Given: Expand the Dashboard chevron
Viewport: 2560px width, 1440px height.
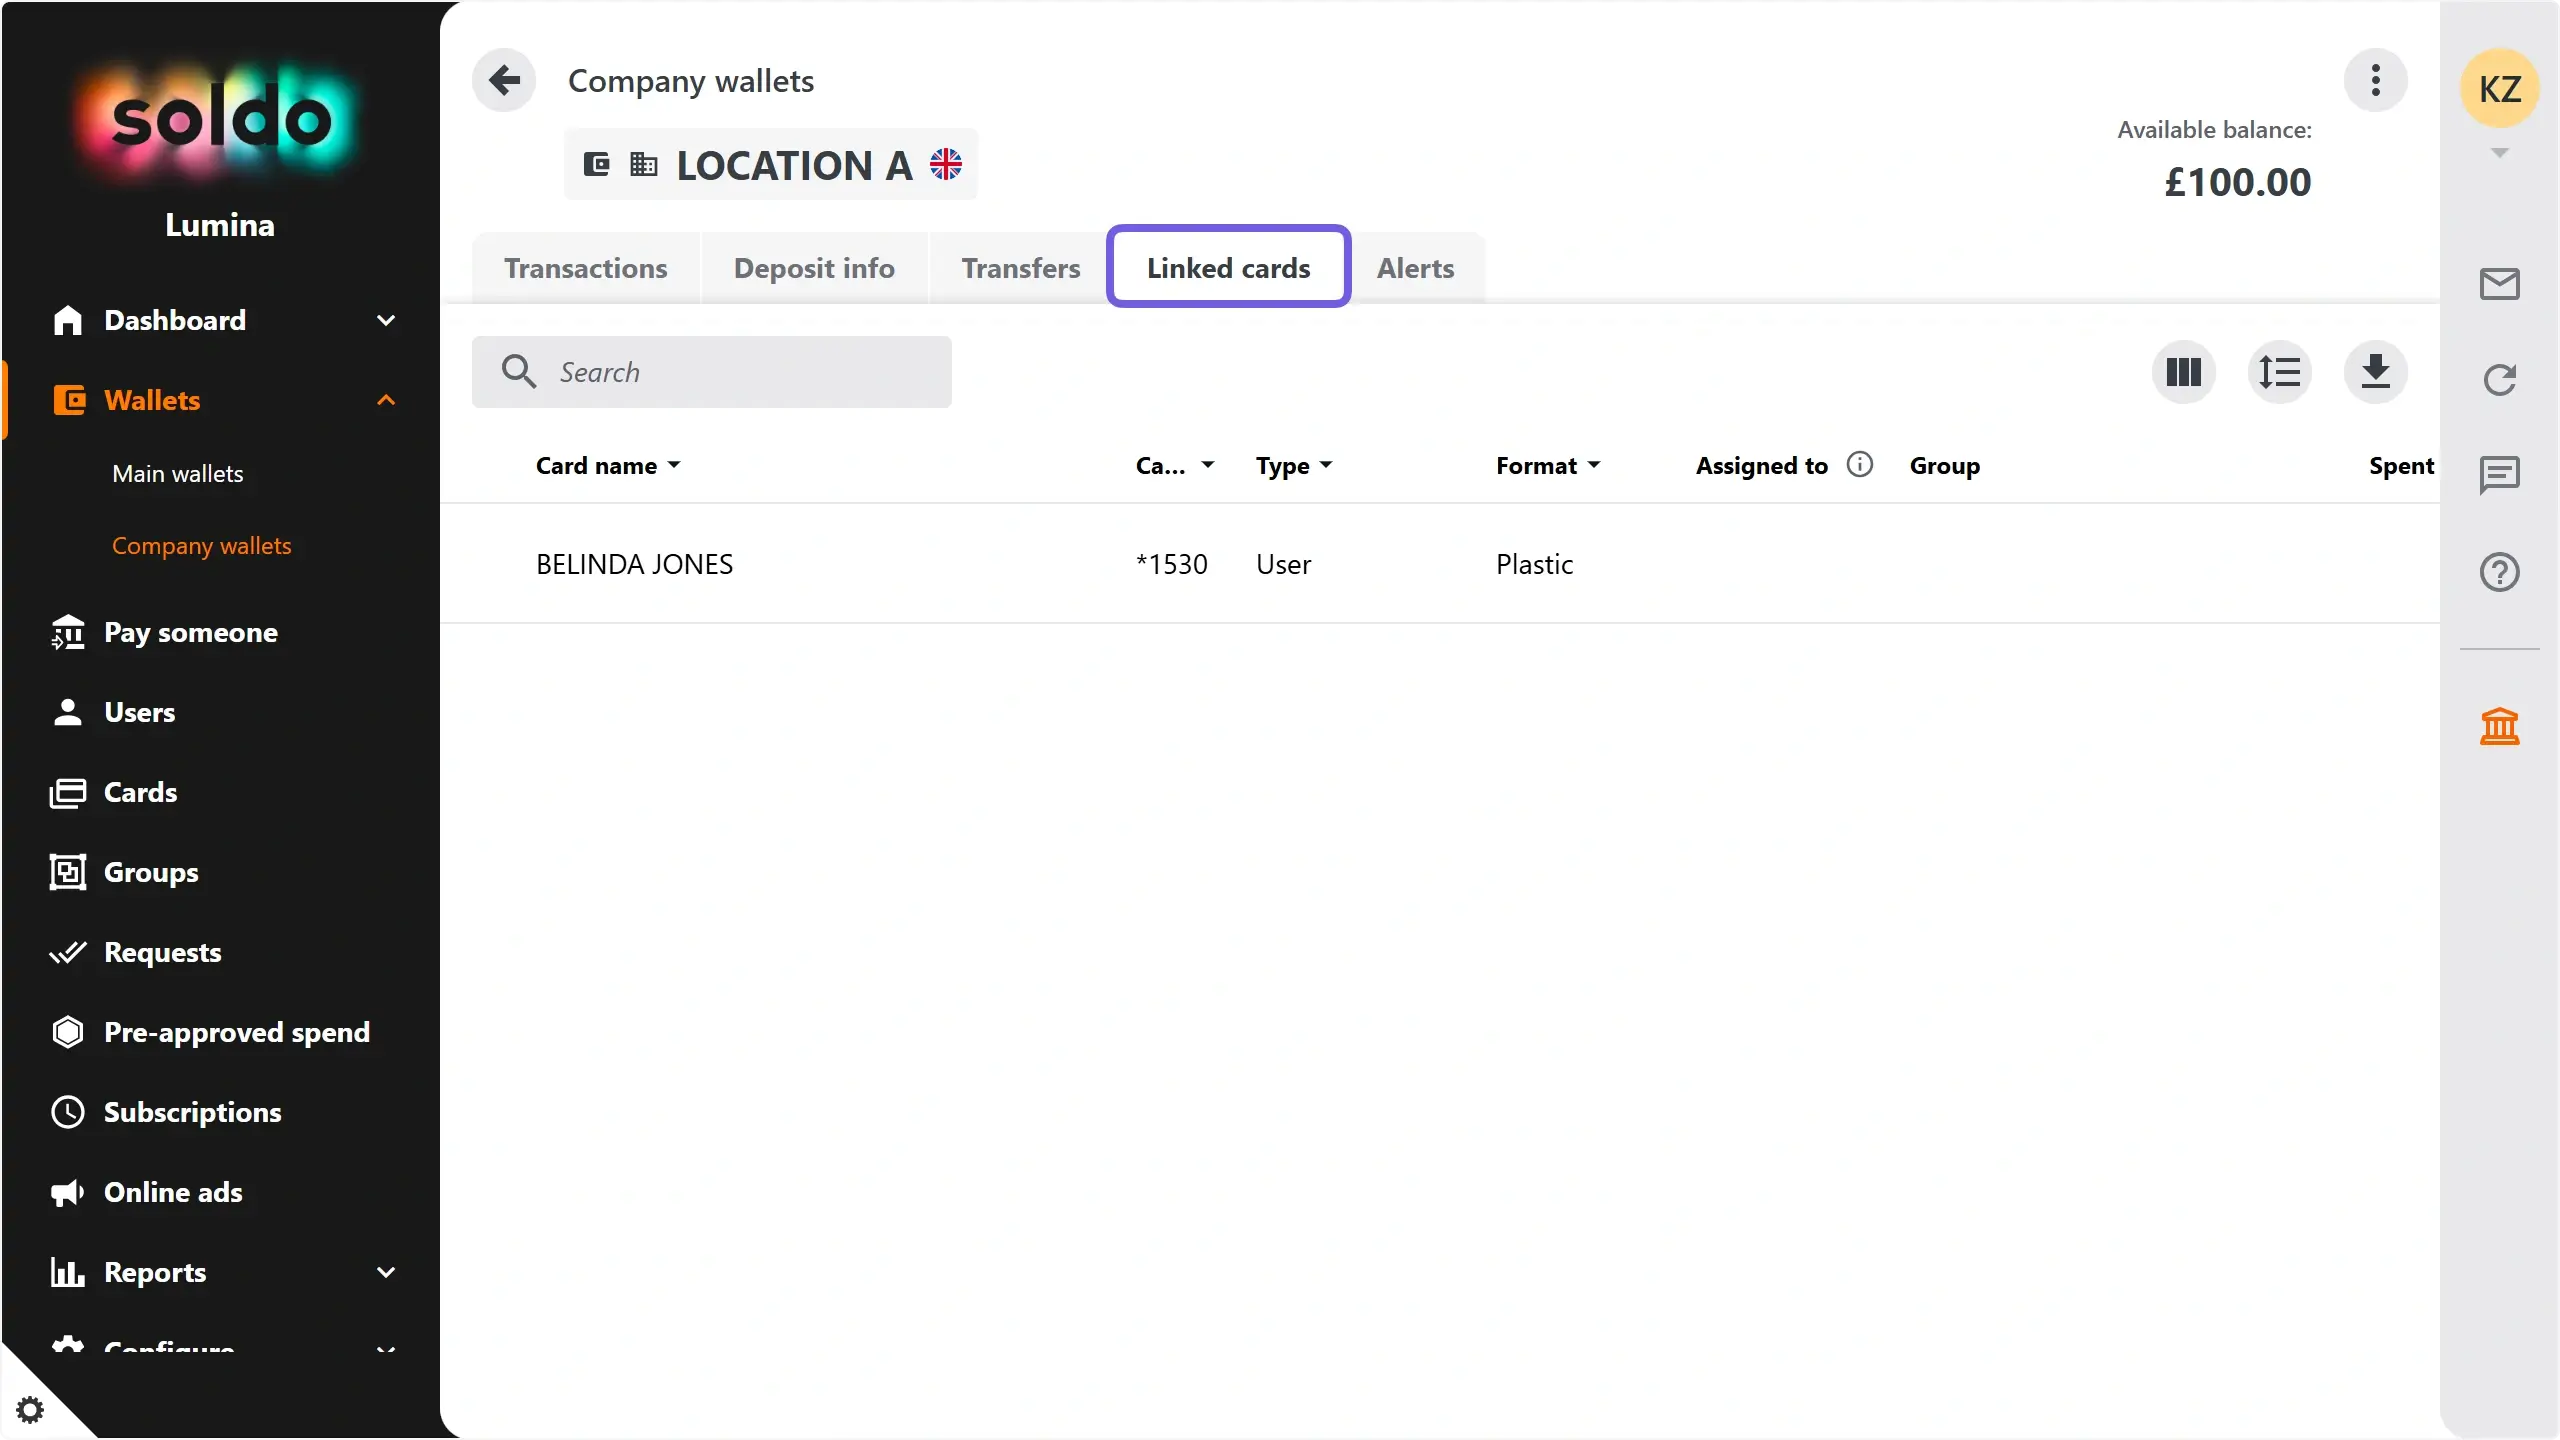Looking at the screenshot, I should pyautogui.click(x=386, y=320).
